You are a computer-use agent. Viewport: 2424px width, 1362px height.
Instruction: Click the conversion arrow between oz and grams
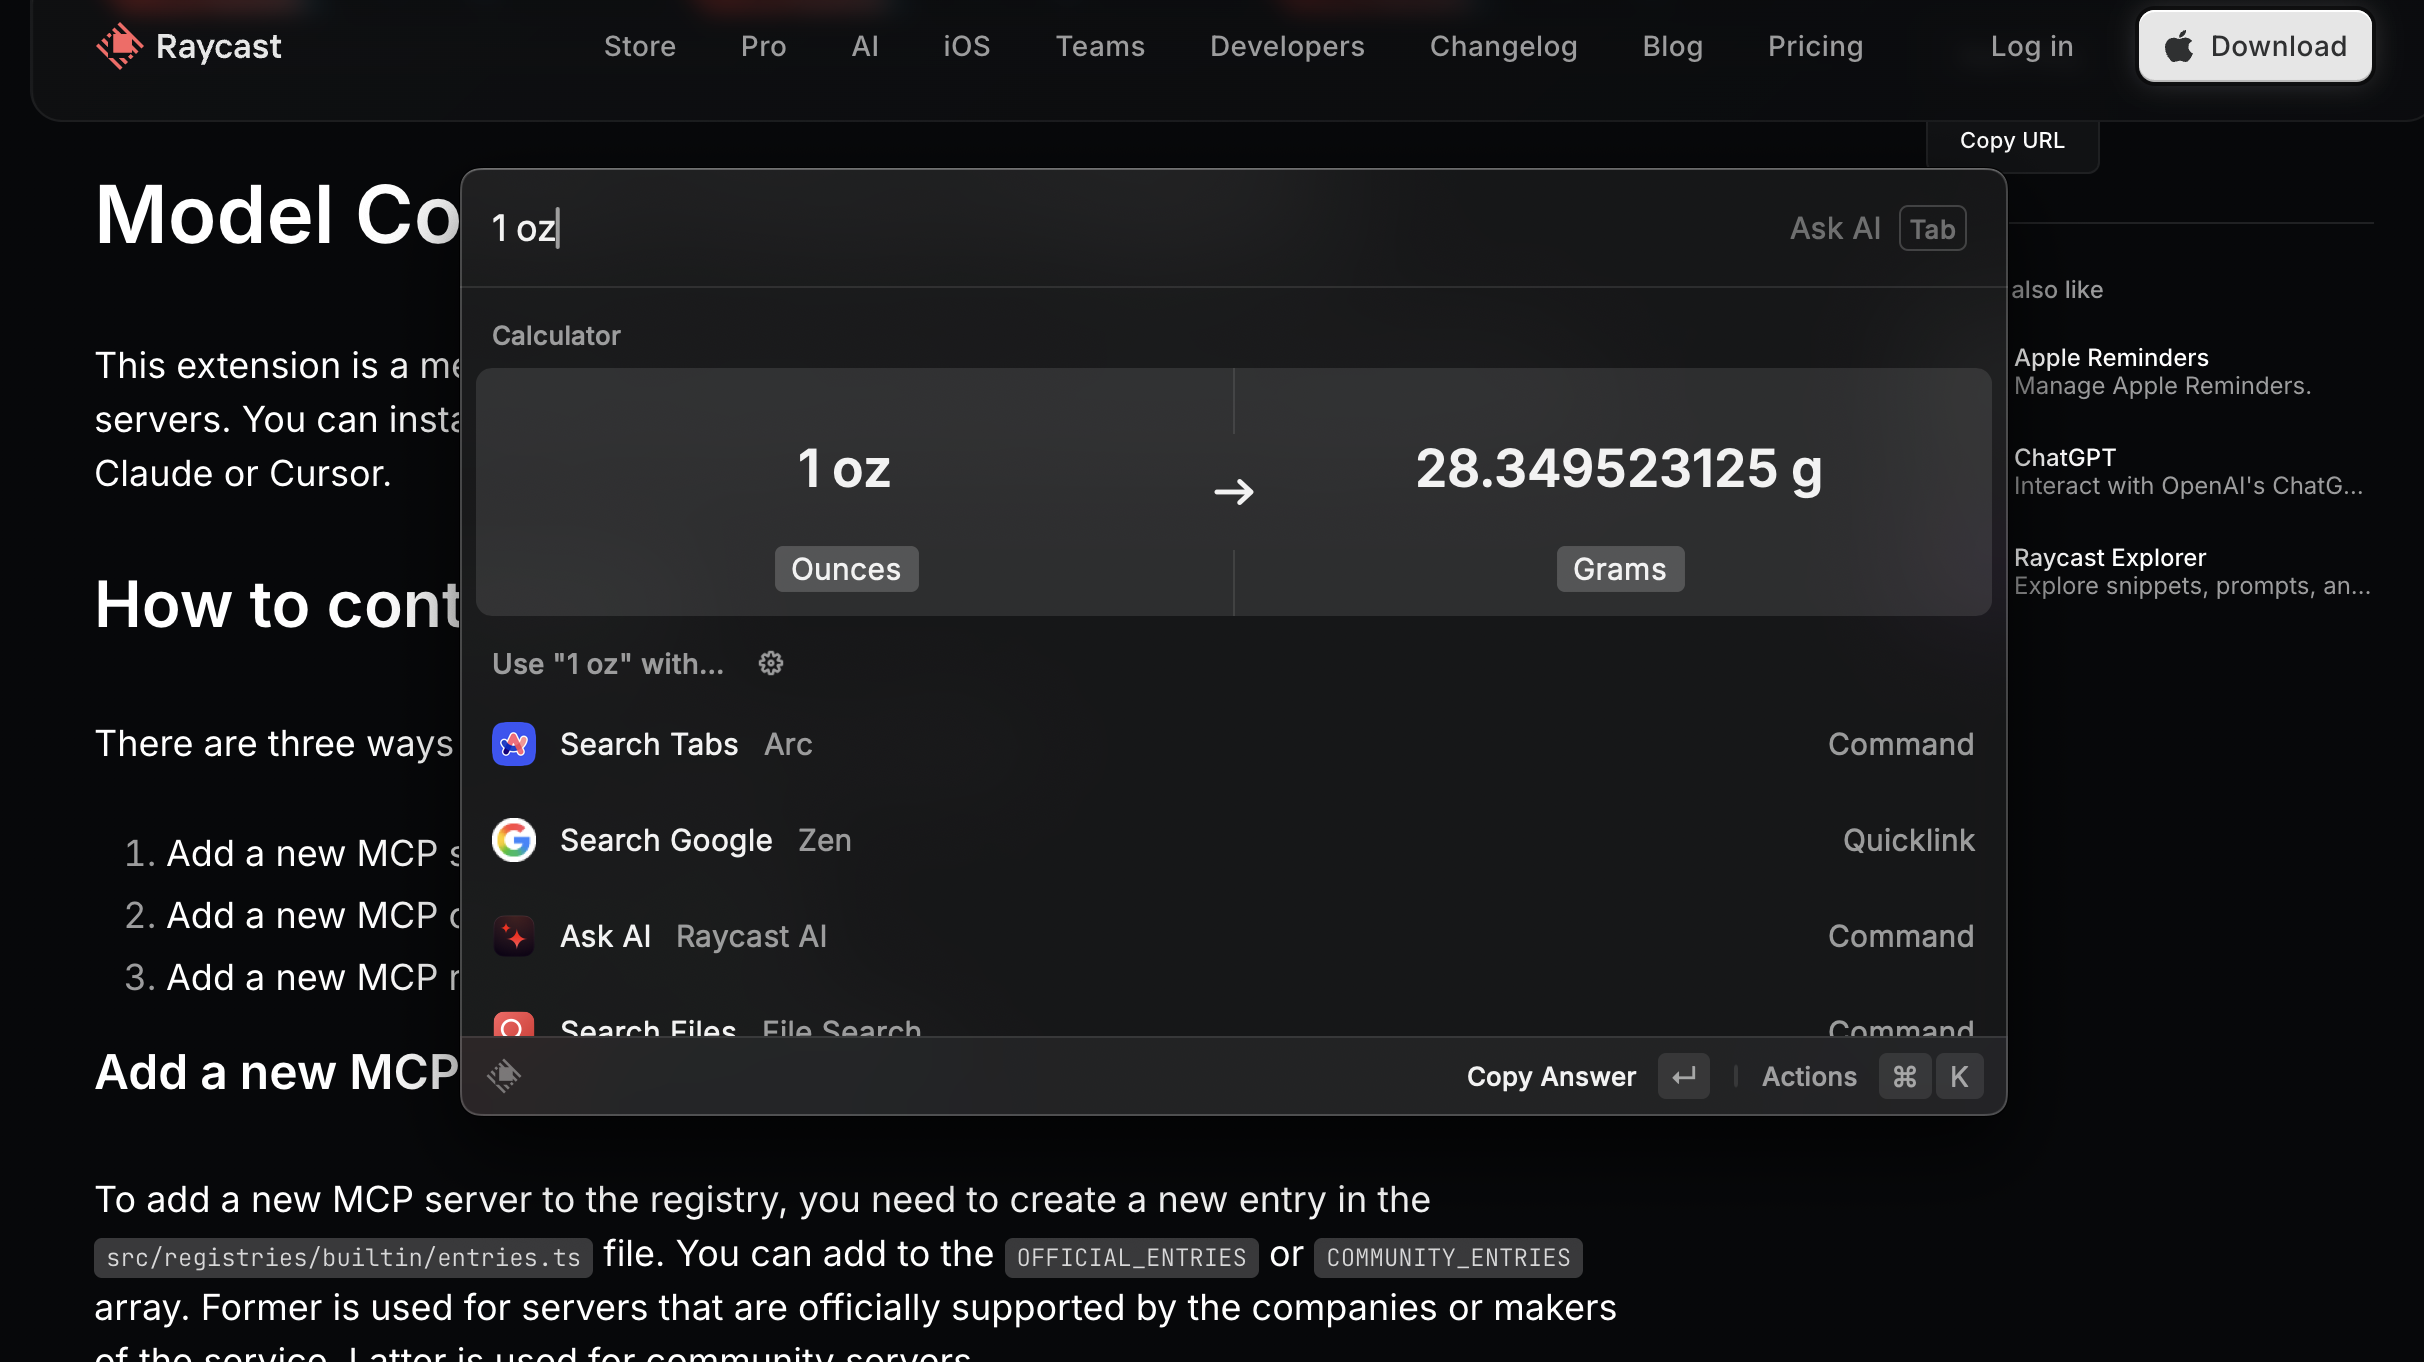(x=1233, y=492)
